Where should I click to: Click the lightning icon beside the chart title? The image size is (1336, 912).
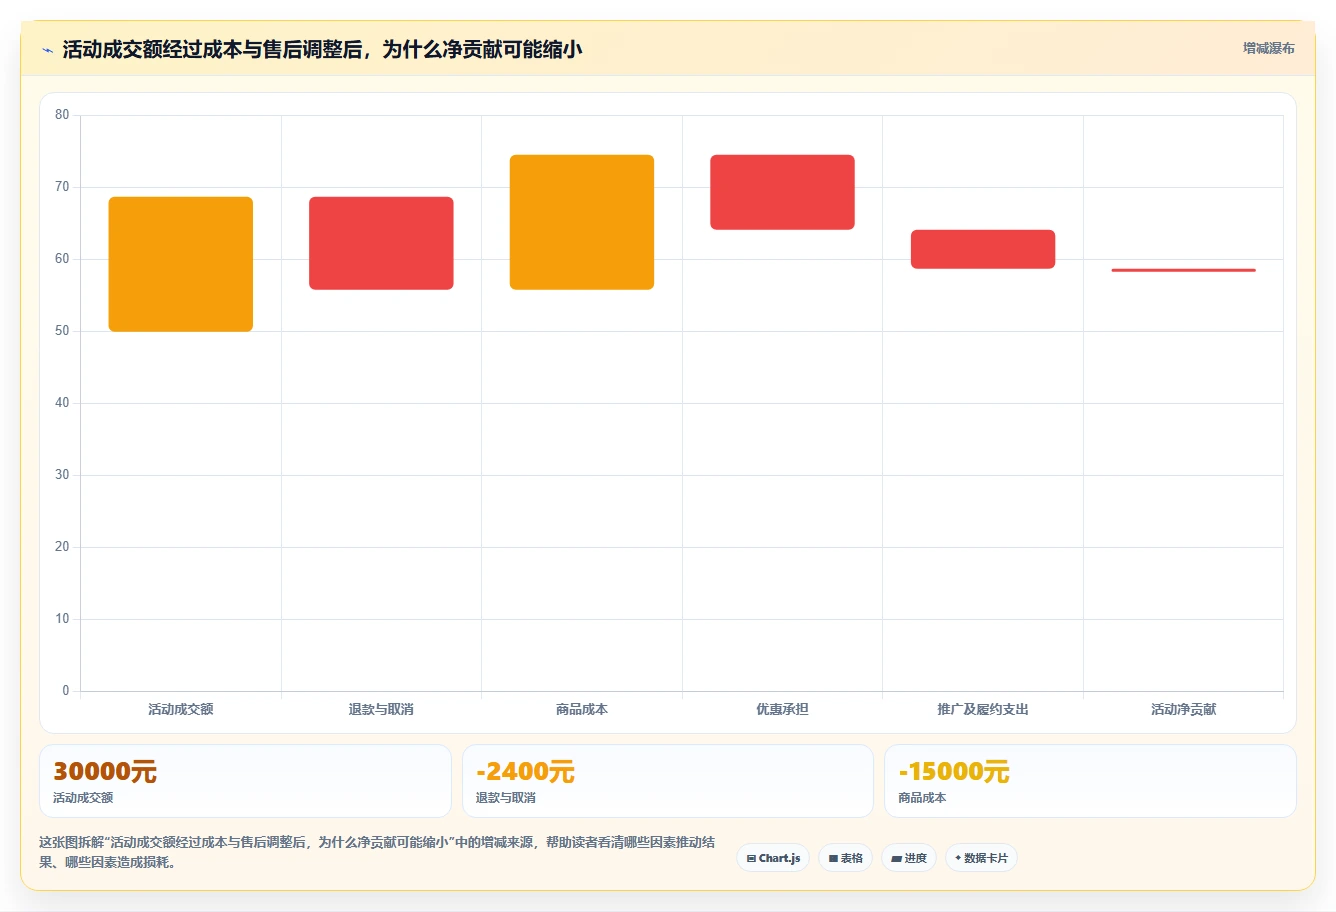click(x=47, y=50)
